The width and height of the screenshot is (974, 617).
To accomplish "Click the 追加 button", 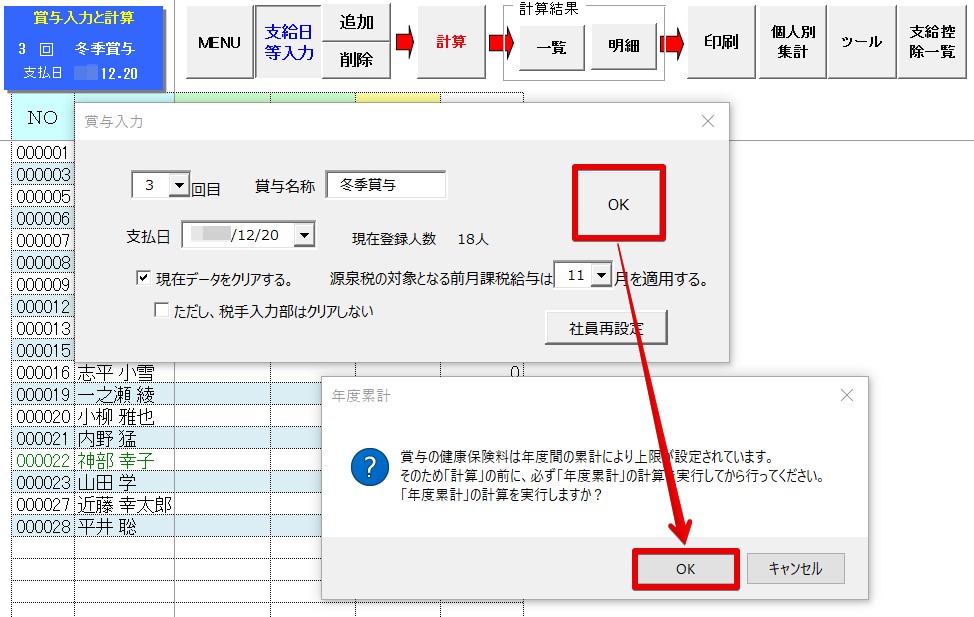I will 356,23.
